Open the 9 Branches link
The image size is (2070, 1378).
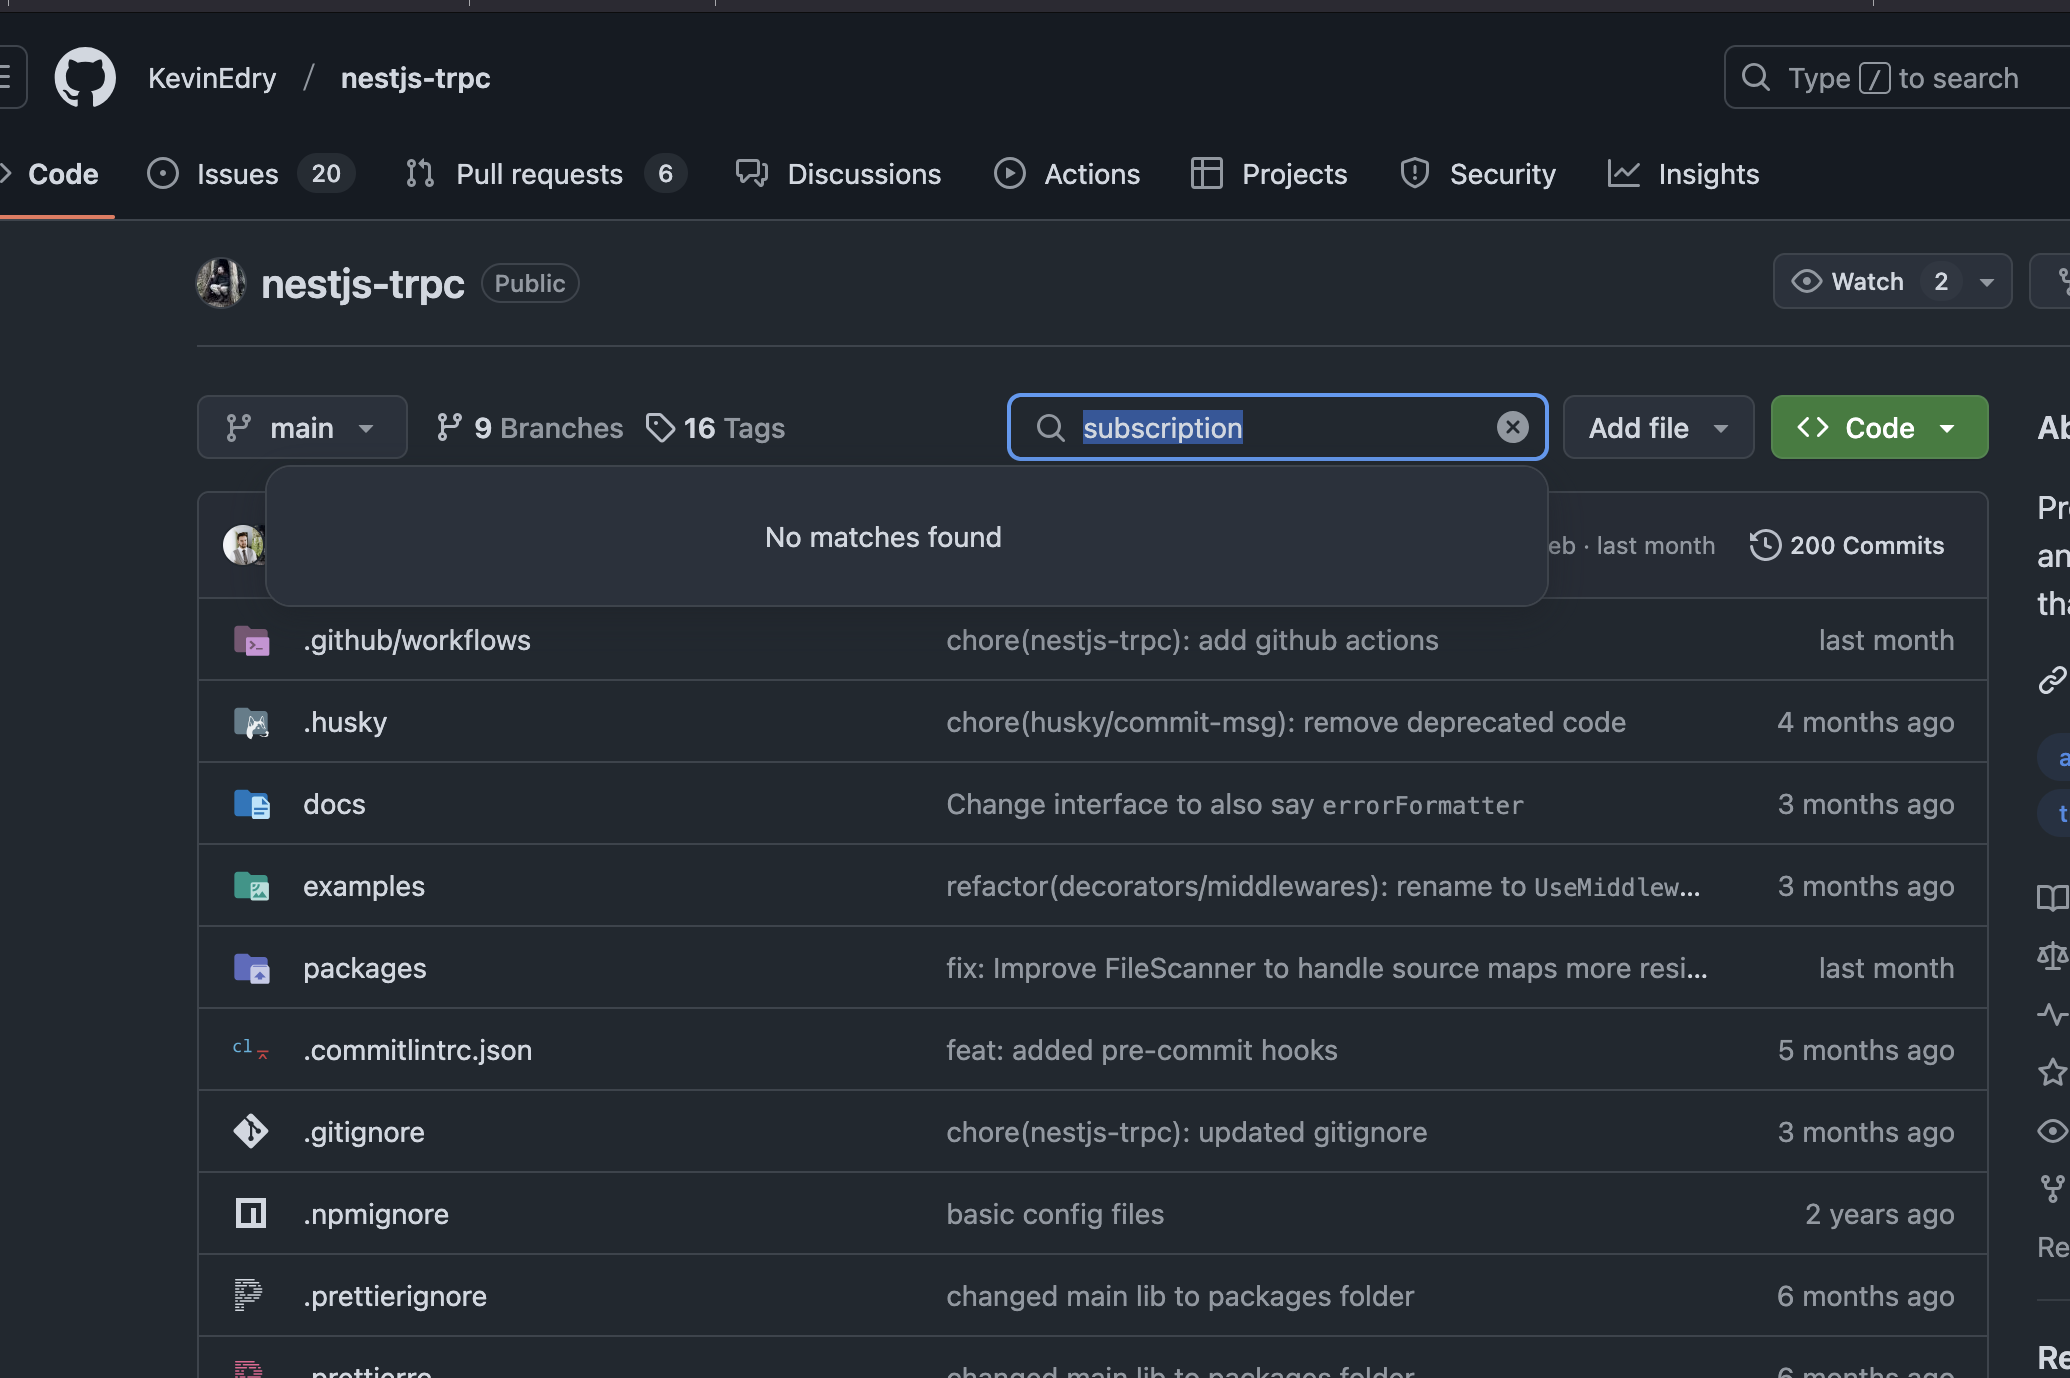(x=530, y=428)
